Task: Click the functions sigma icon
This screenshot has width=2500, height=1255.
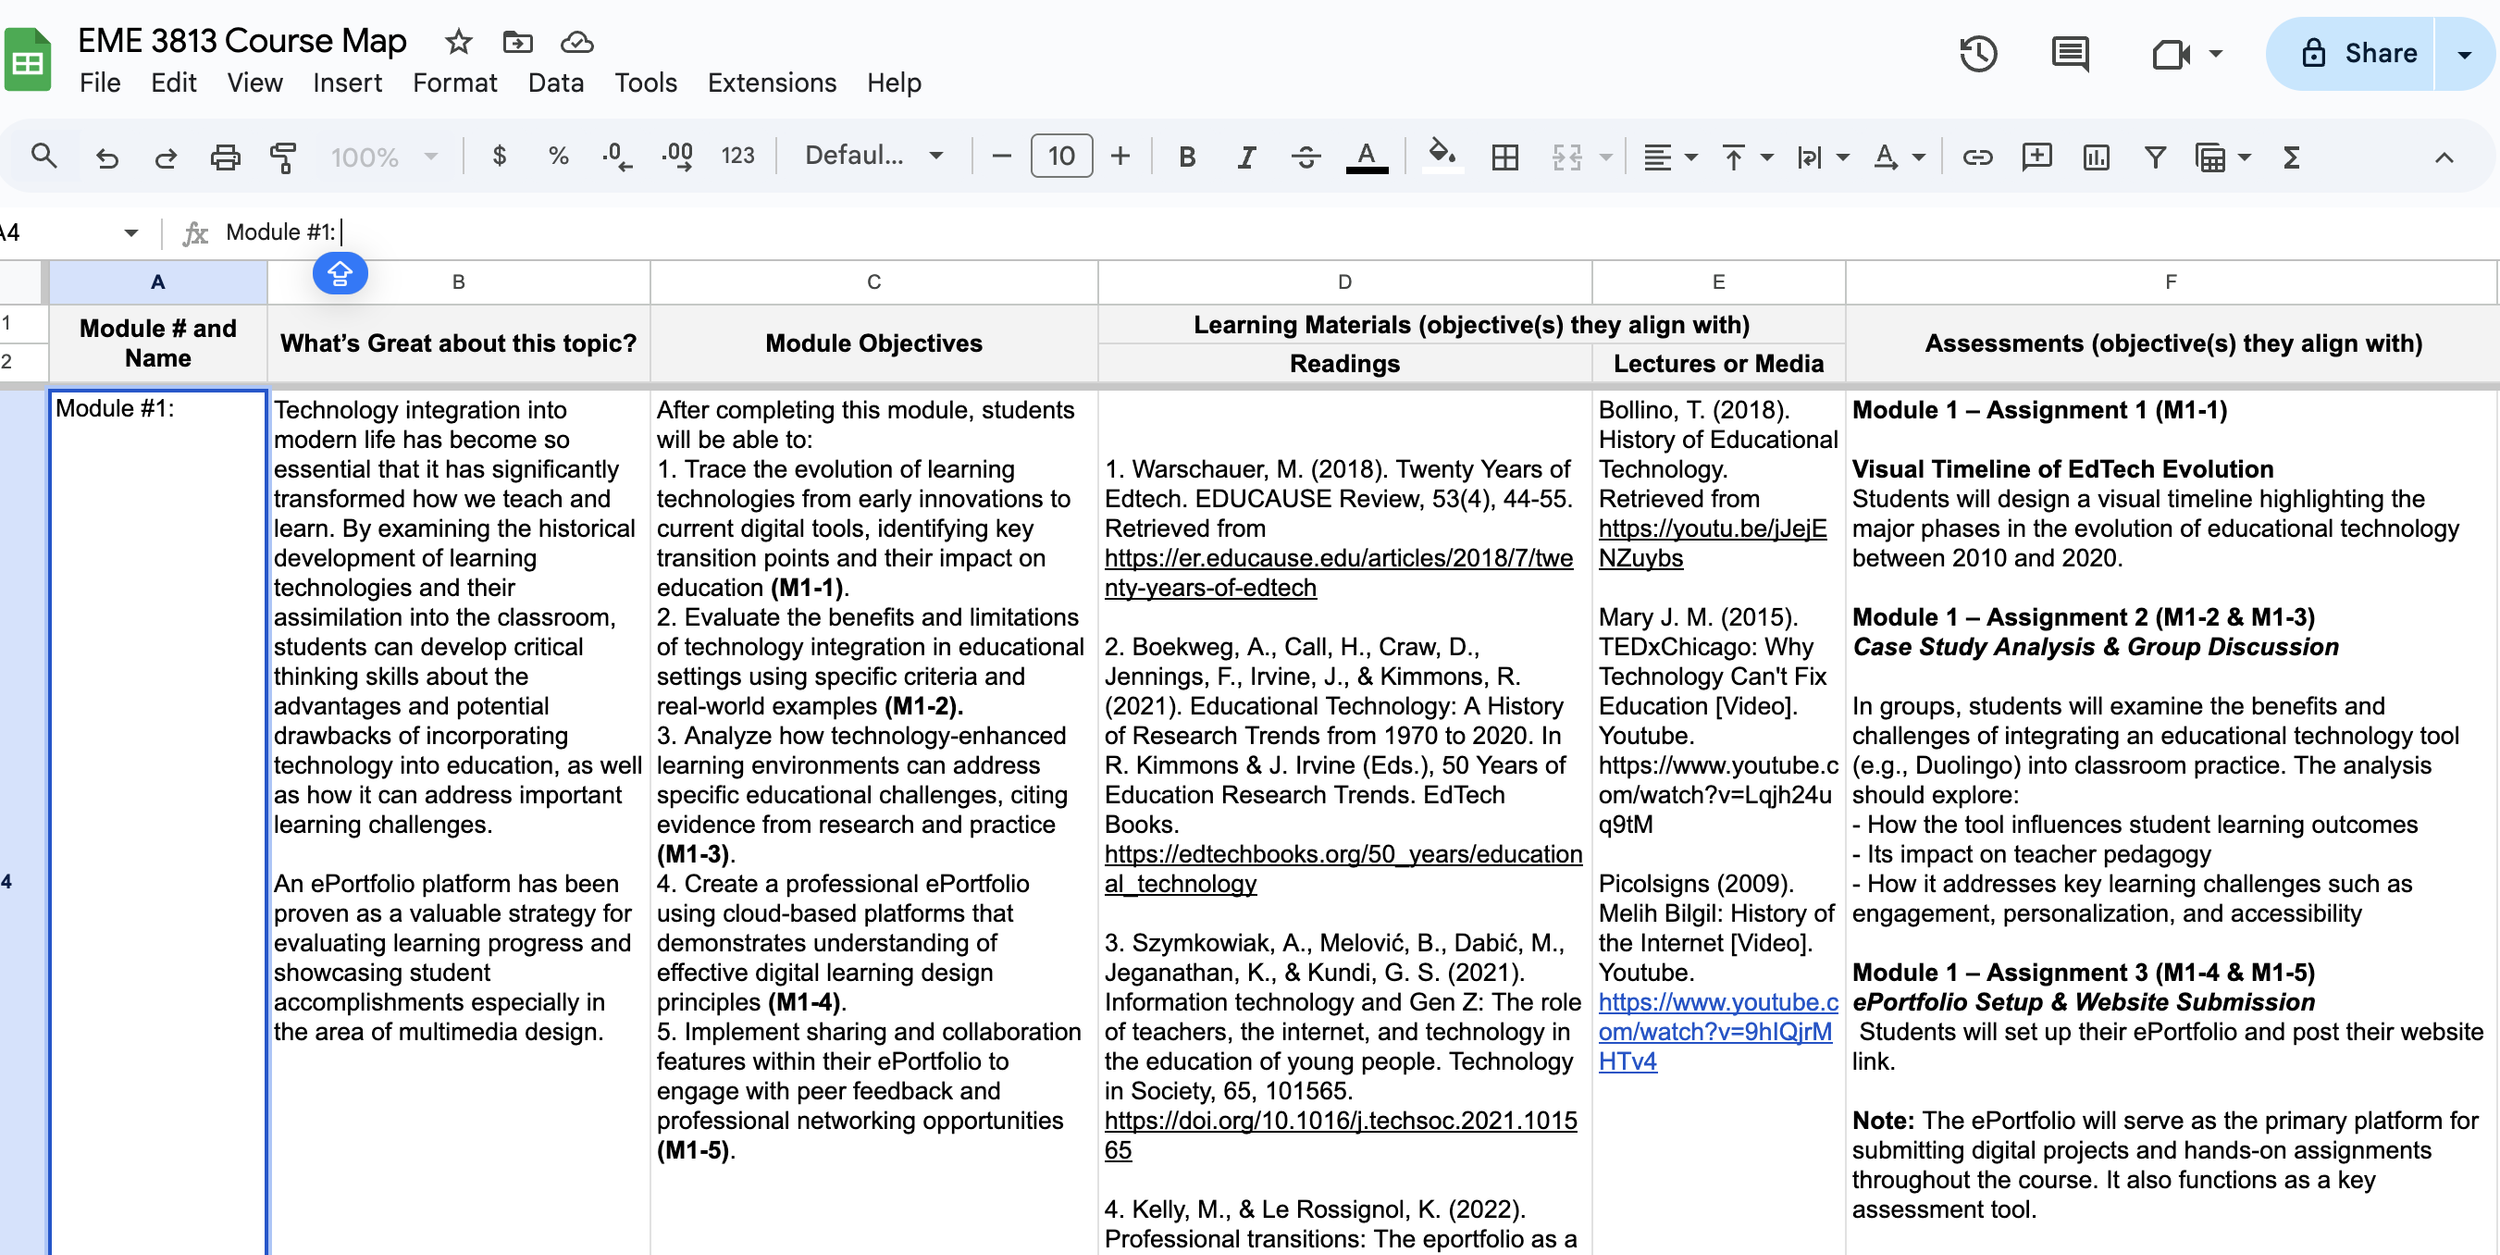Action: pyautogui.click(x=2291, y=157)
